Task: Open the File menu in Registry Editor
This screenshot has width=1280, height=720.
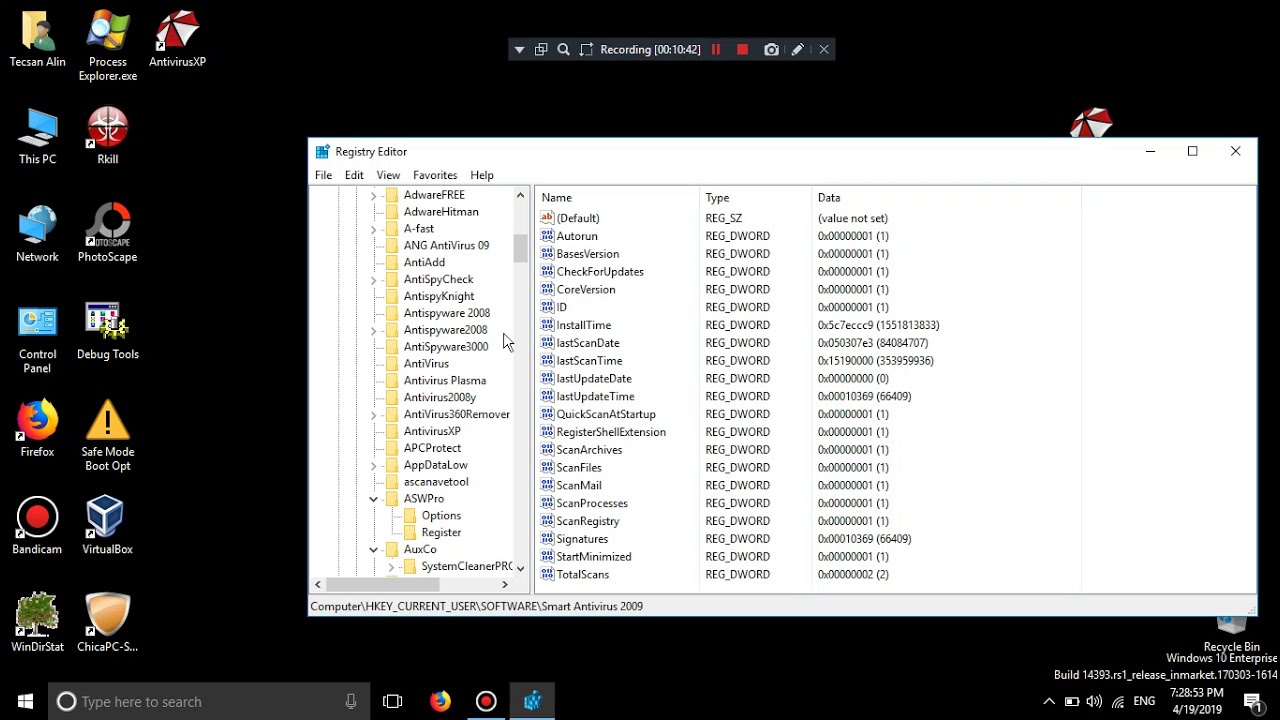Action: (x=323, y=175)
